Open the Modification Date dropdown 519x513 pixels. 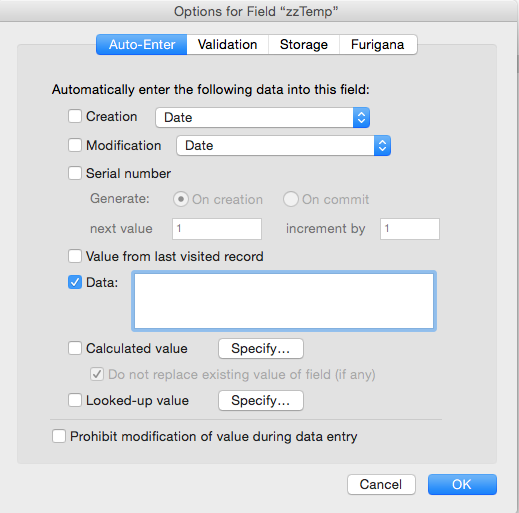click(283, 145)
